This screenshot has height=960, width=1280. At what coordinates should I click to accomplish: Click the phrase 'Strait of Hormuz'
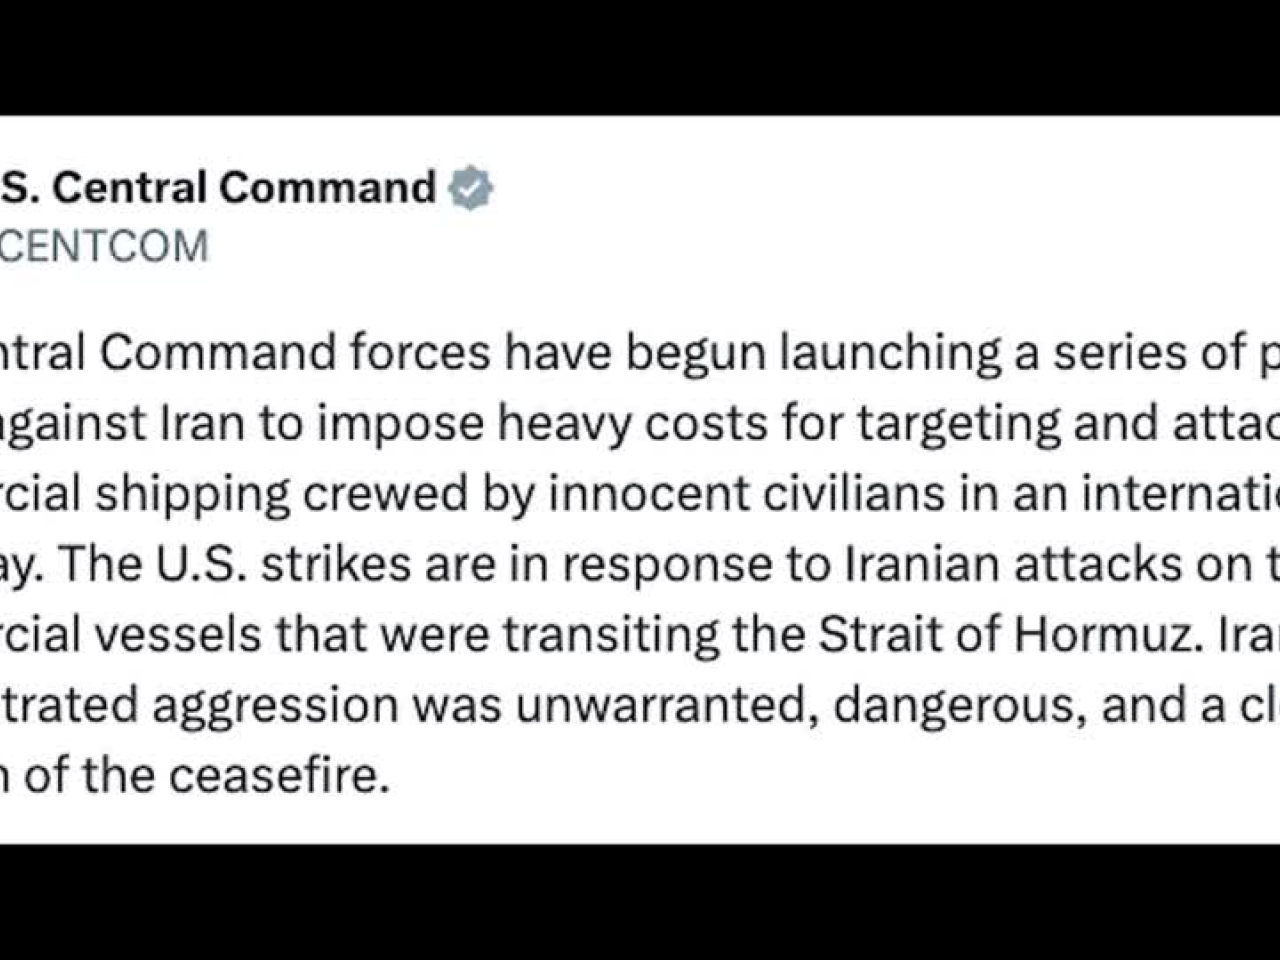click(1007, 634)
